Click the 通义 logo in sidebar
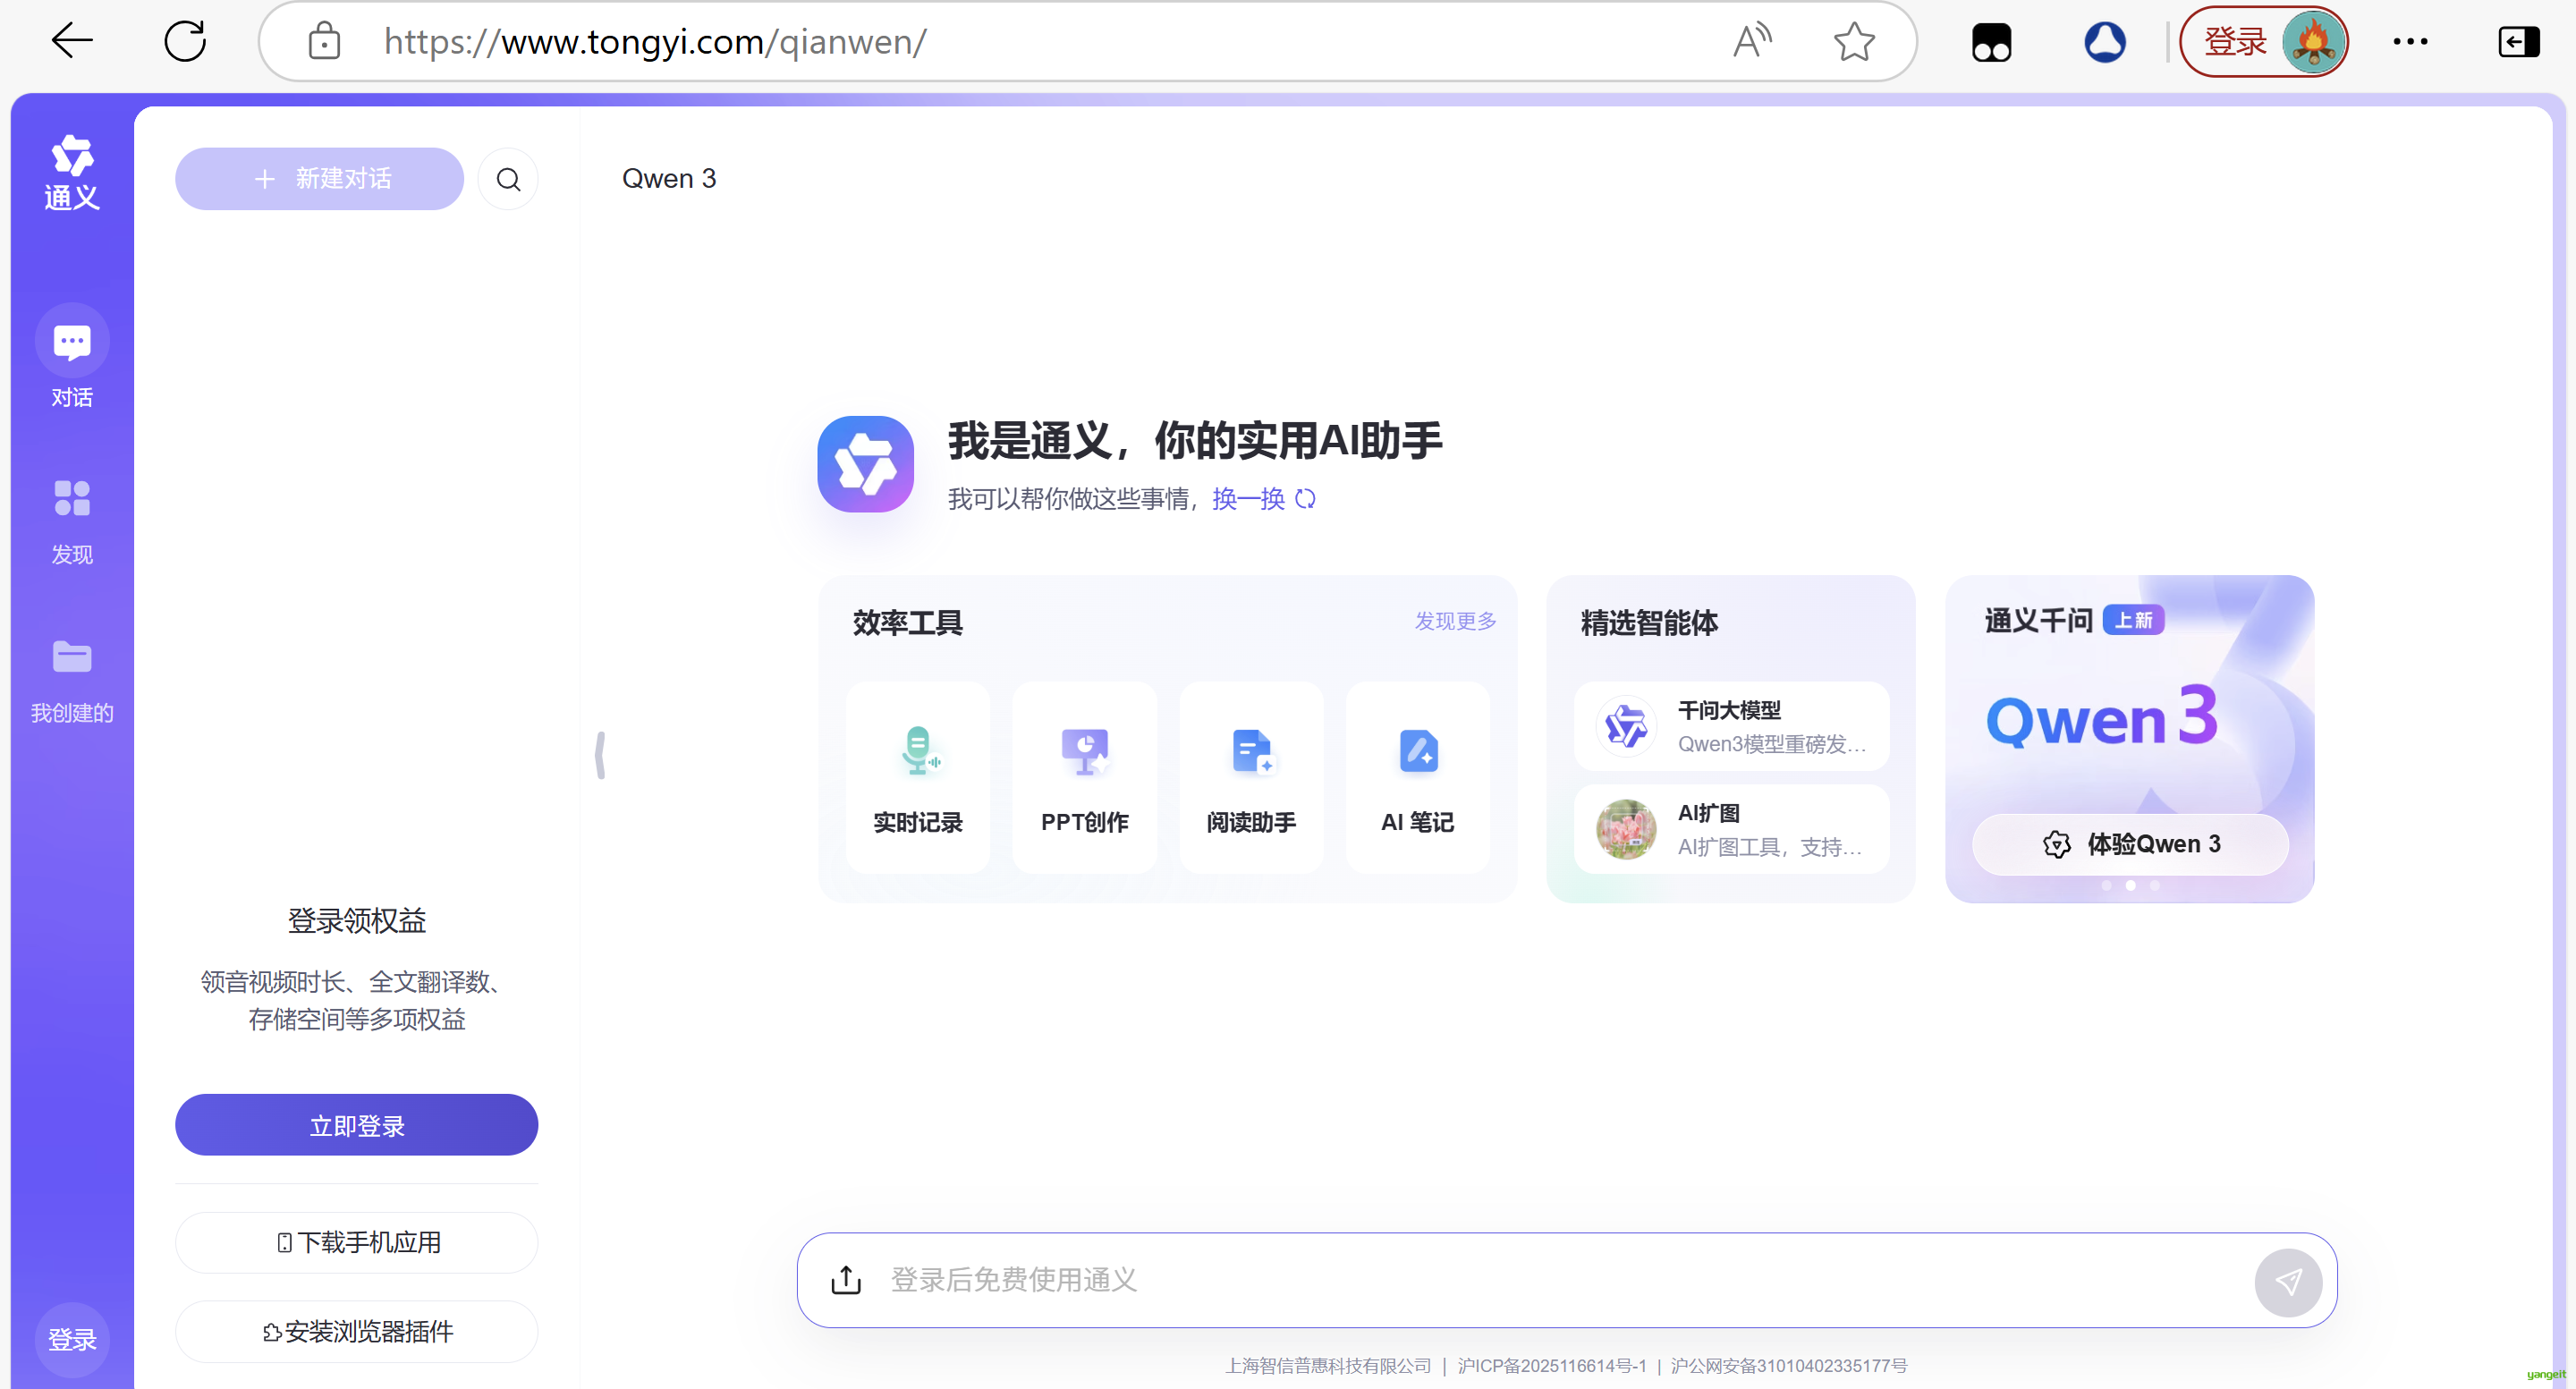This screenshot has height=1389, width=2576. [x=72, y=173]
